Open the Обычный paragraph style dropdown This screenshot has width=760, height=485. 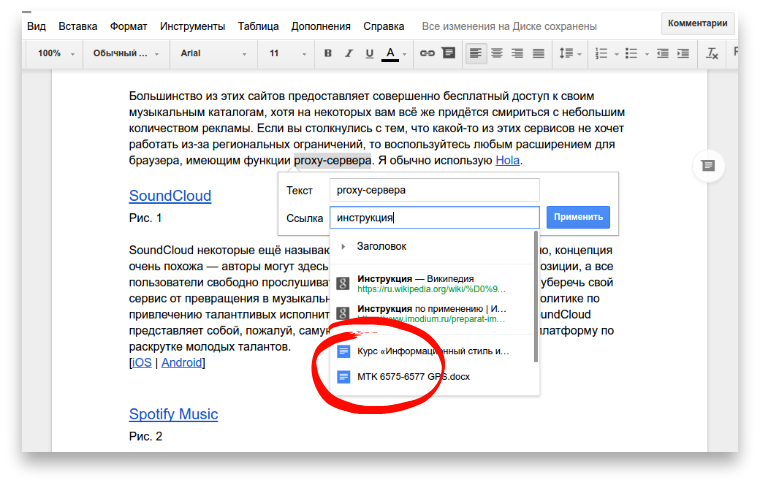126,53
